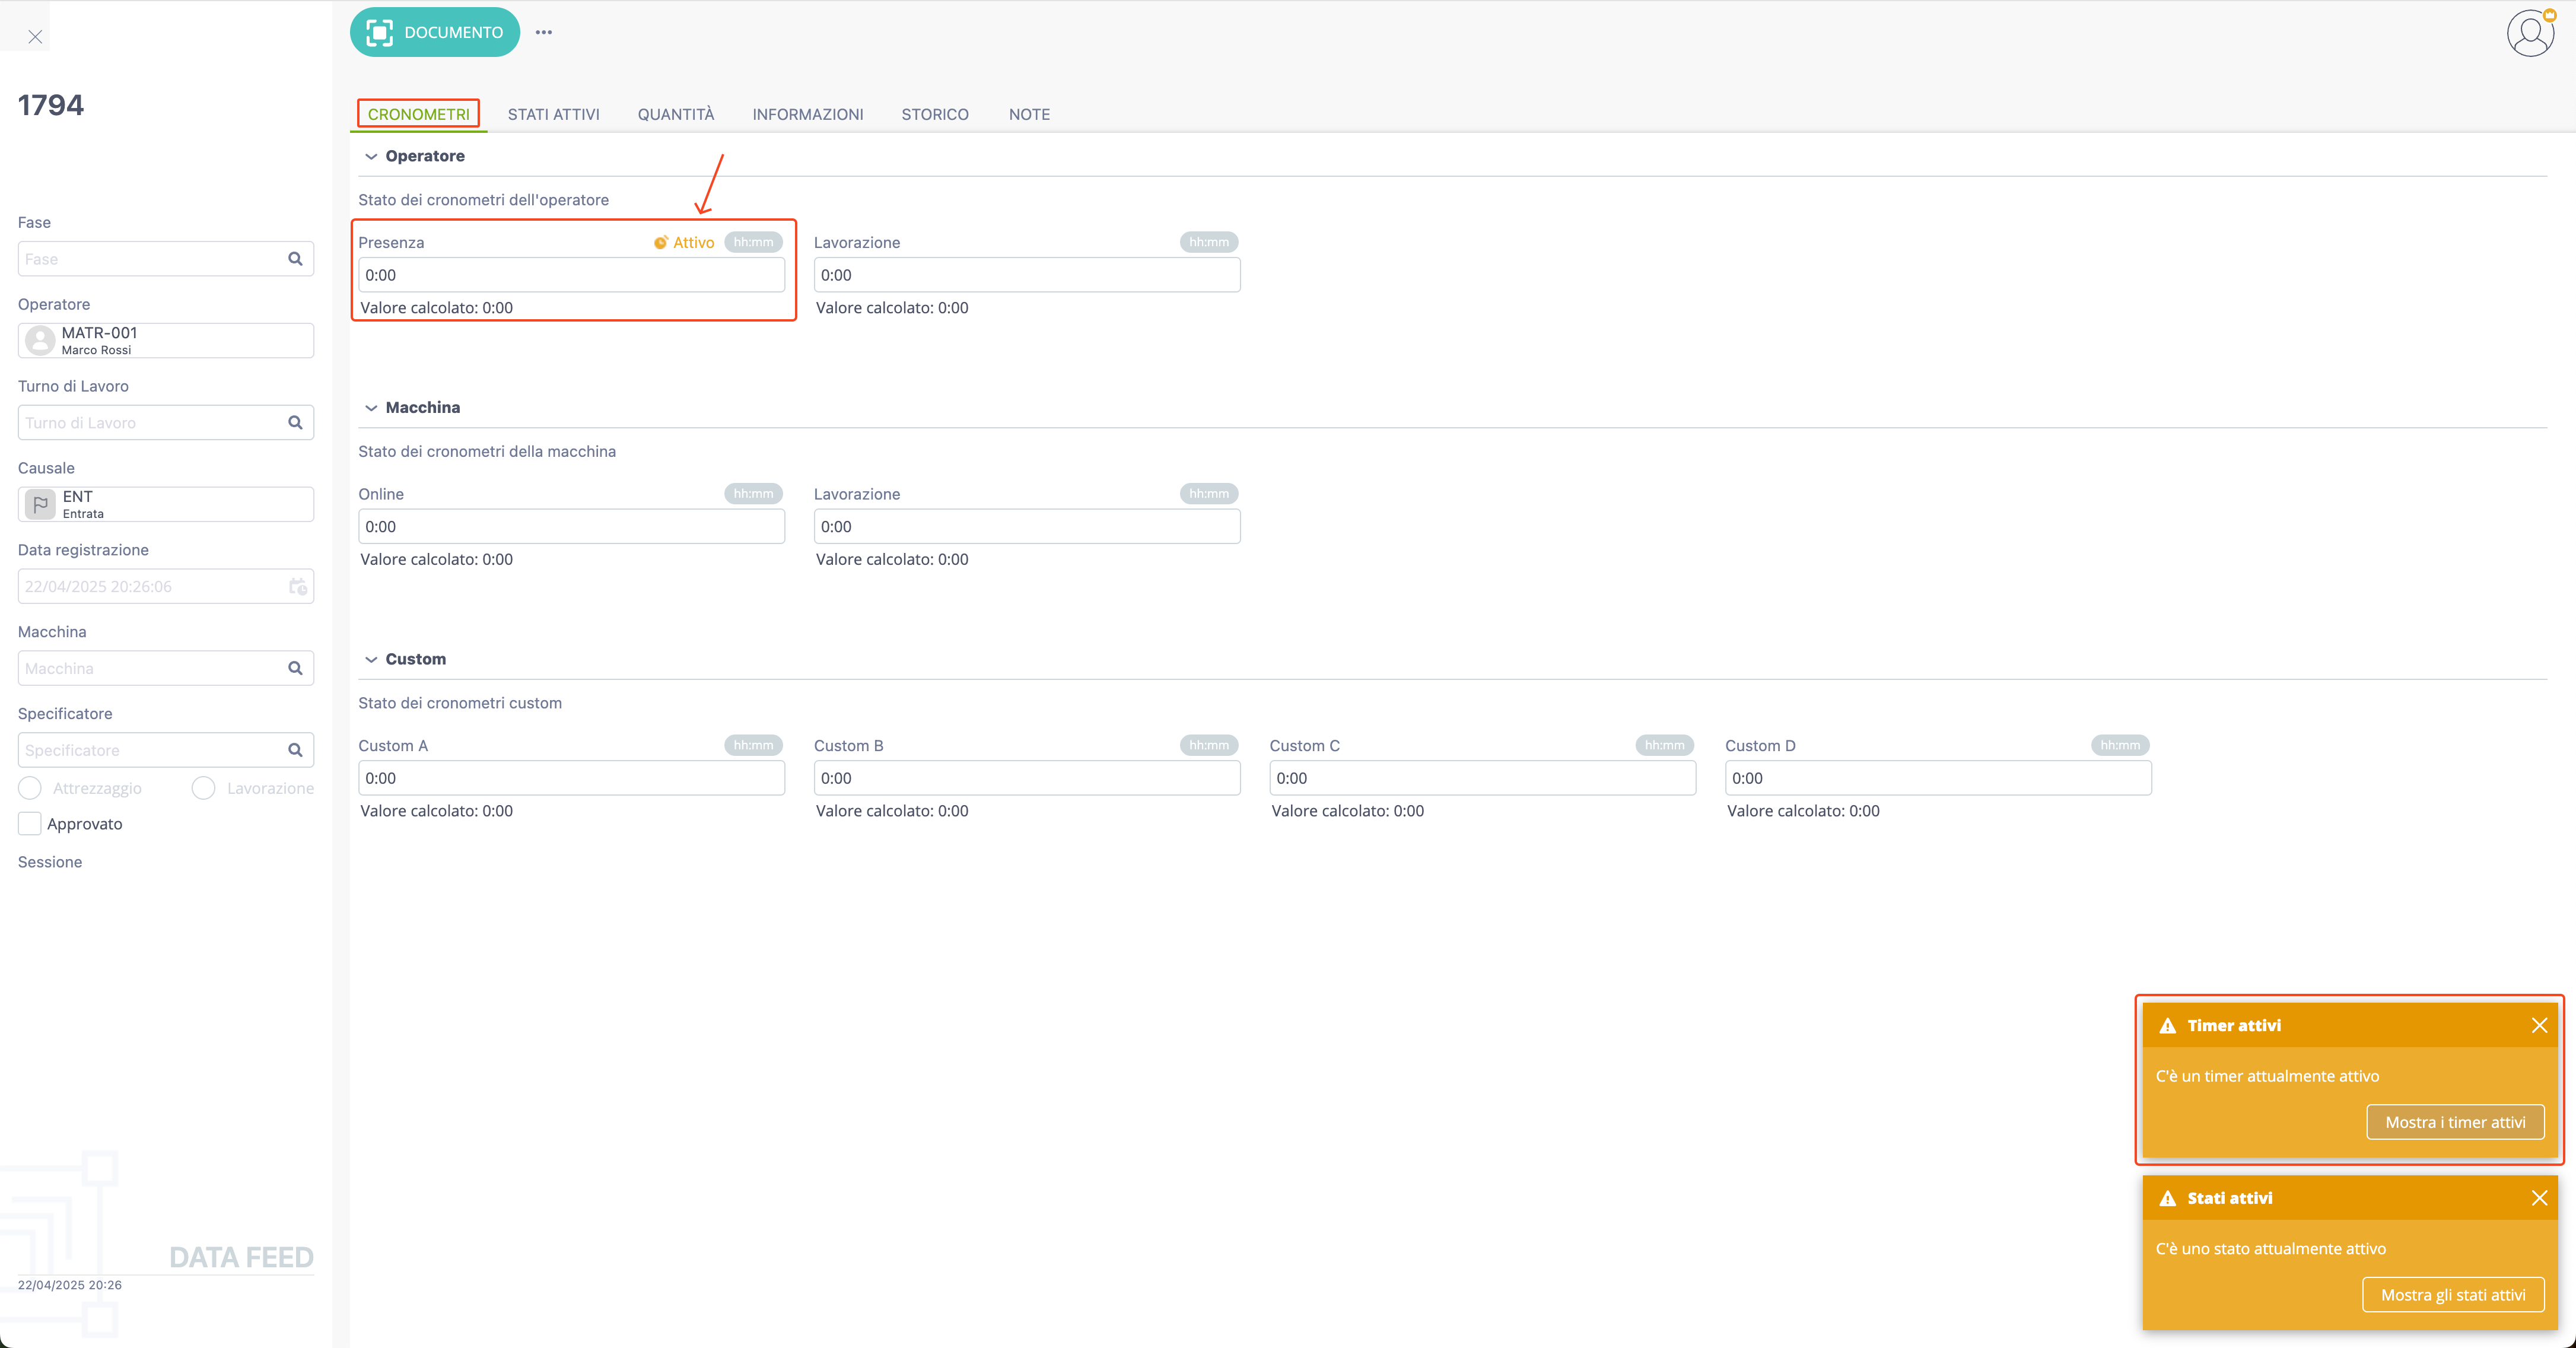Go to the STORICO tab
The image size is (2576, 1348).
tap(935, 114)
